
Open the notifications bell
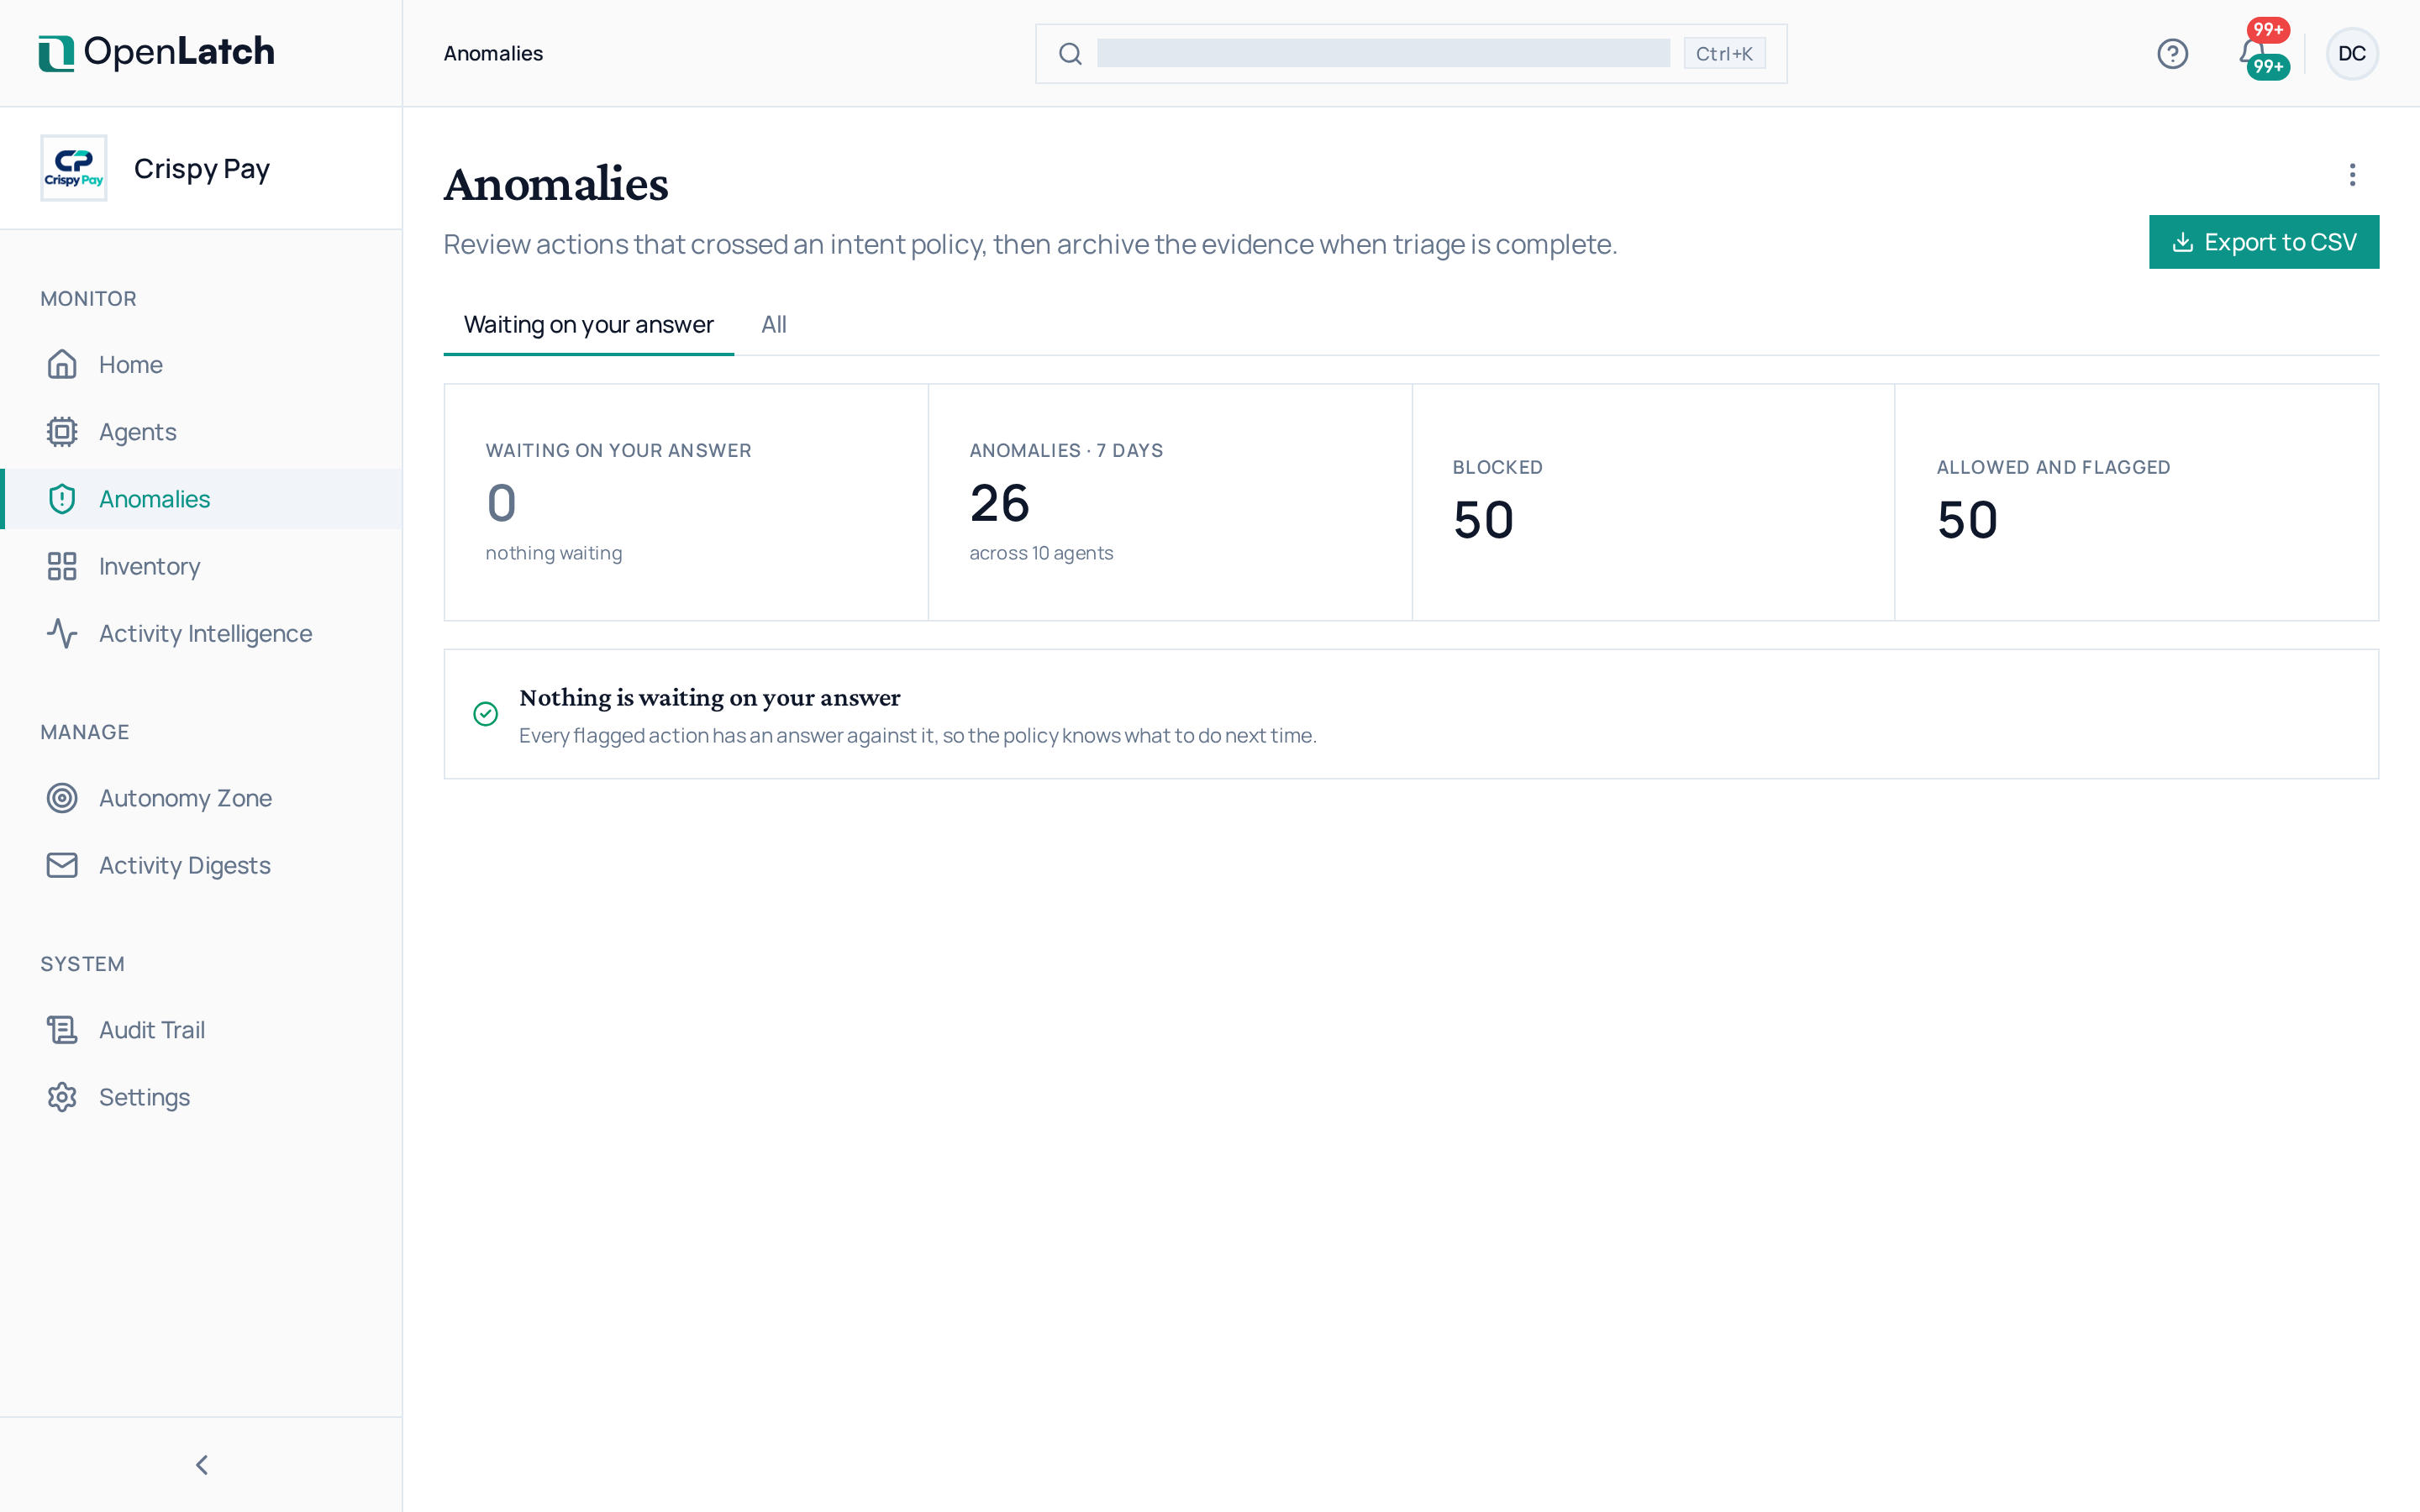click(x=2253, y=53)
